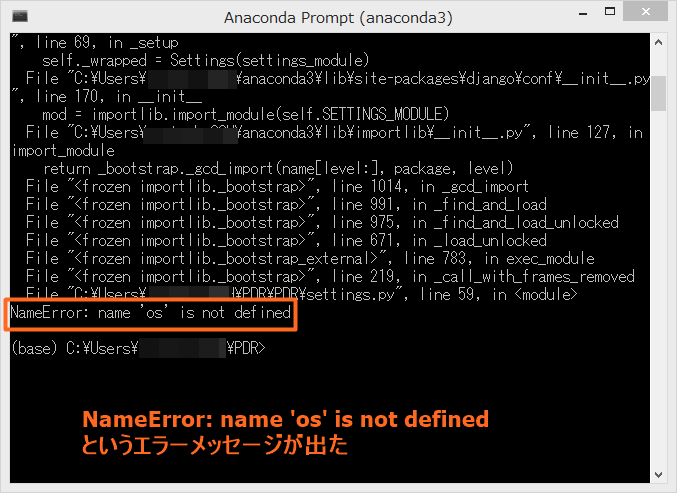677x493 pixels.
Task: Click the traceback line 783 in exec_module
Action: tap(310, 259)
